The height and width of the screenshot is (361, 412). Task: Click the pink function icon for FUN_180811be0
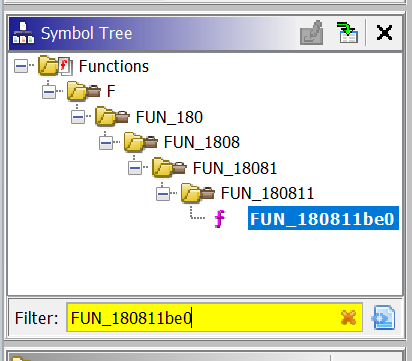220,219
